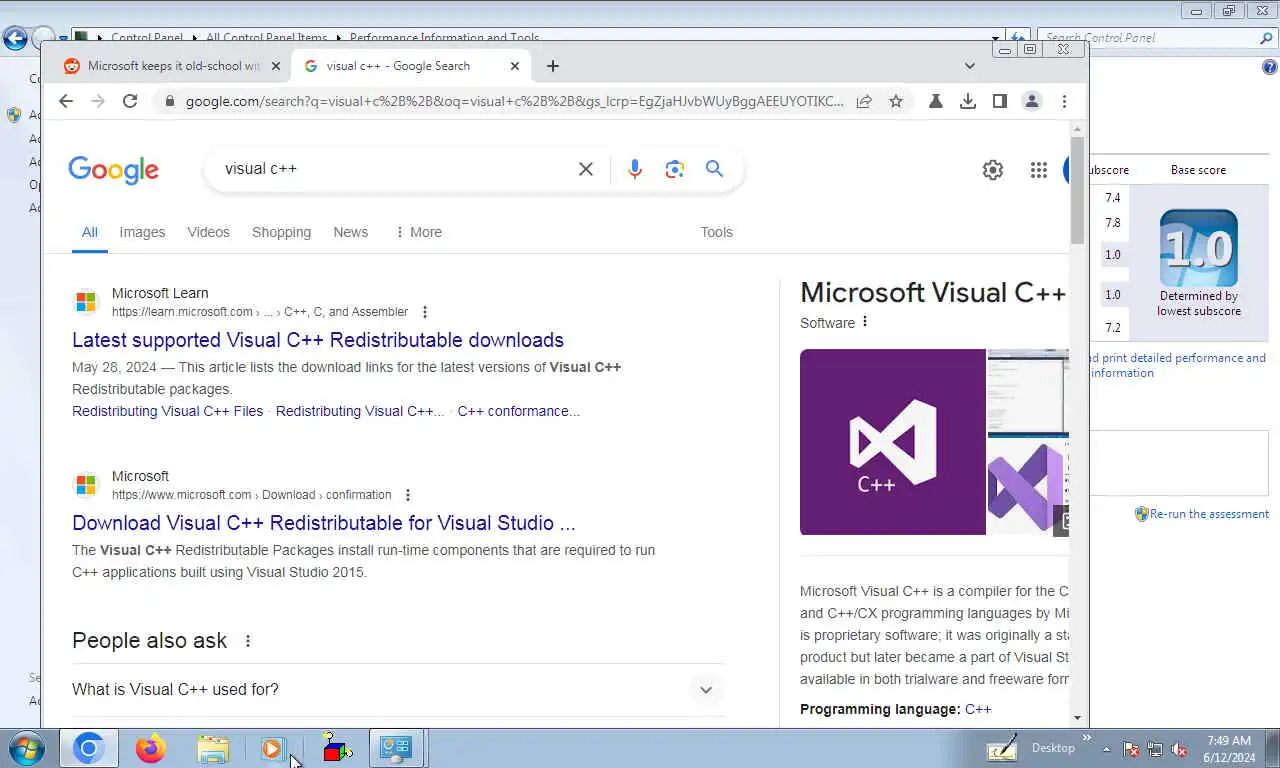
Task: Open Chrome three-dot menu
Action: [x=1064, y=101]
